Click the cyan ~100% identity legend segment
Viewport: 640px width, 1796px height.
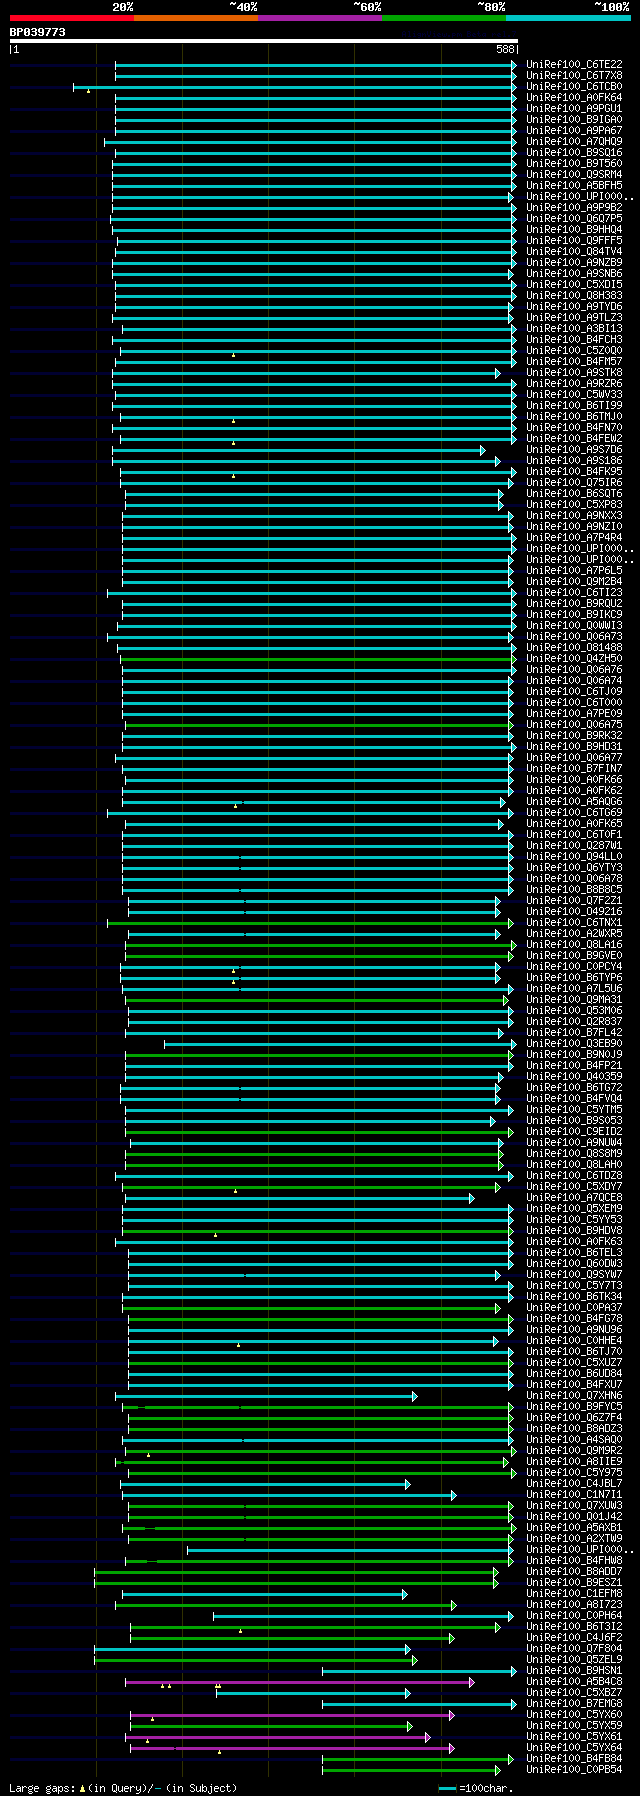pos(568,18)
